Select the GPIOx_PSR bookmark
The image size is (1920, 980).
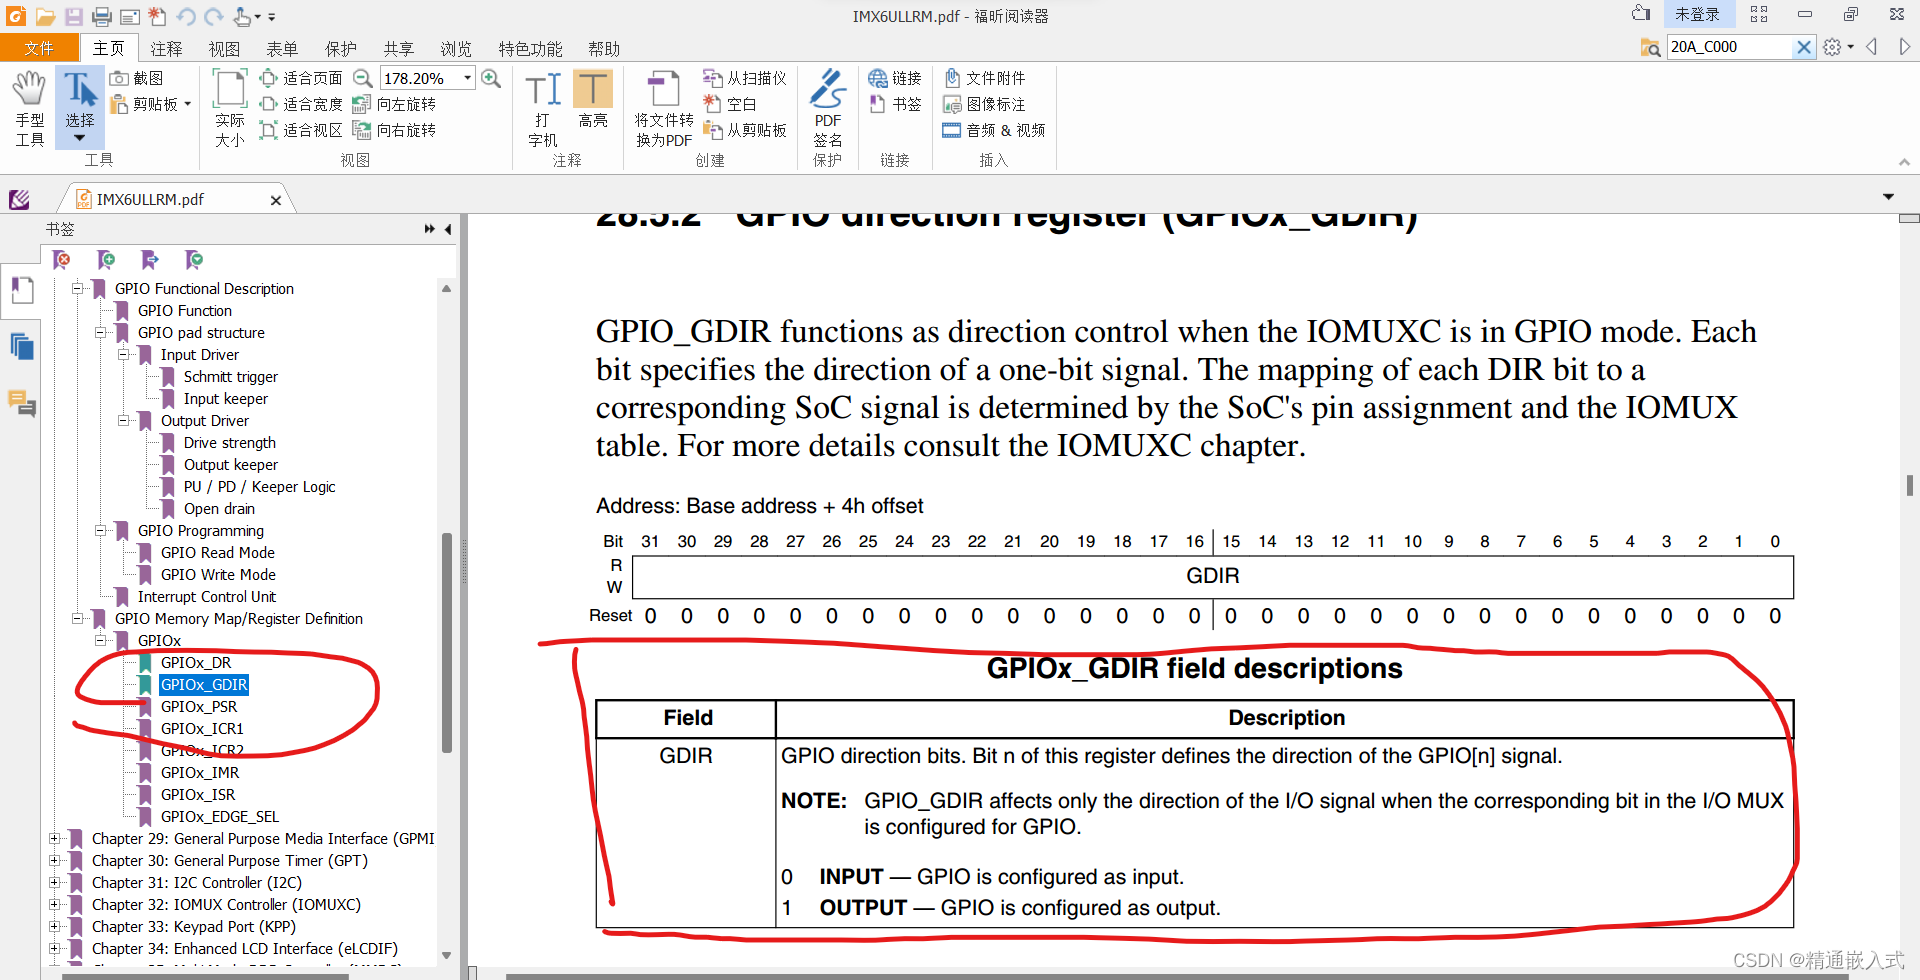[199, 706]
